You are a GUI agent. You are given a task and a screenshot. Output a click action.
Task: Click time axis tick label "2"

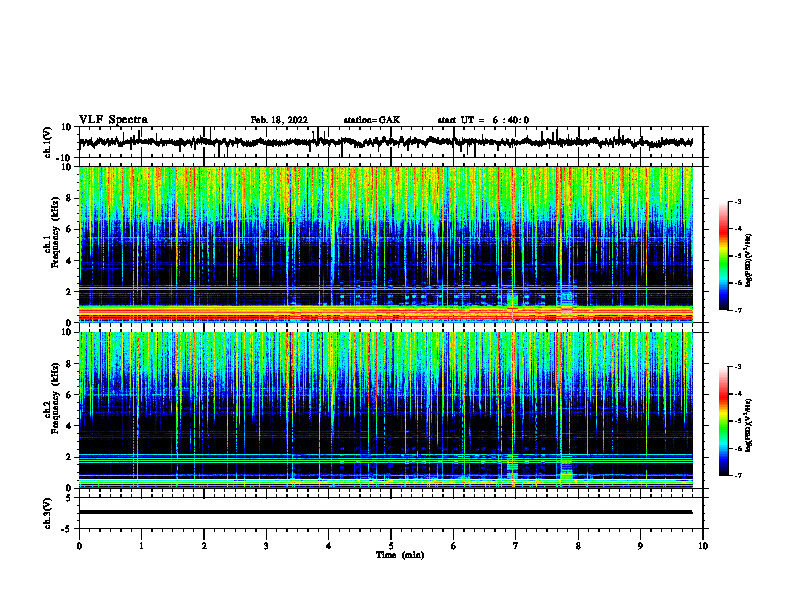coord(204,546)
